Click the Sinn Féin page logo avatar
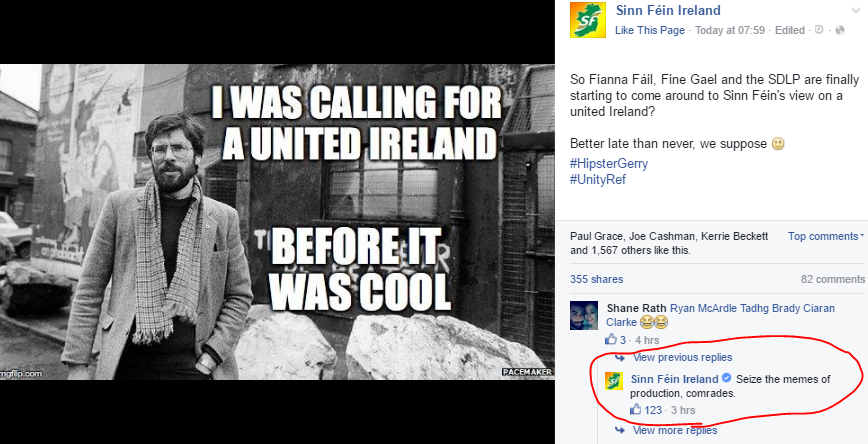This screenshot has height=444, width=868. pos(588,20)
